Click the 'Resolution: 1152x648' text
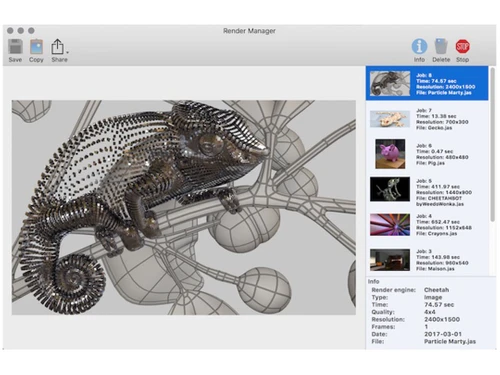Screen dimensions: 500x375 click(444, 228)
